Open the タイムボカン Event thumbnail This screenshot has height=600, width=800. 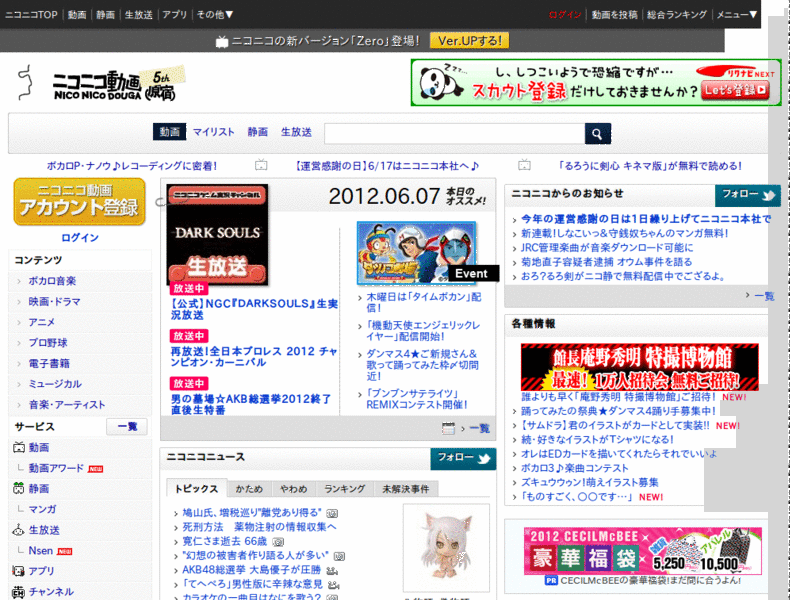tap(416, 253)
